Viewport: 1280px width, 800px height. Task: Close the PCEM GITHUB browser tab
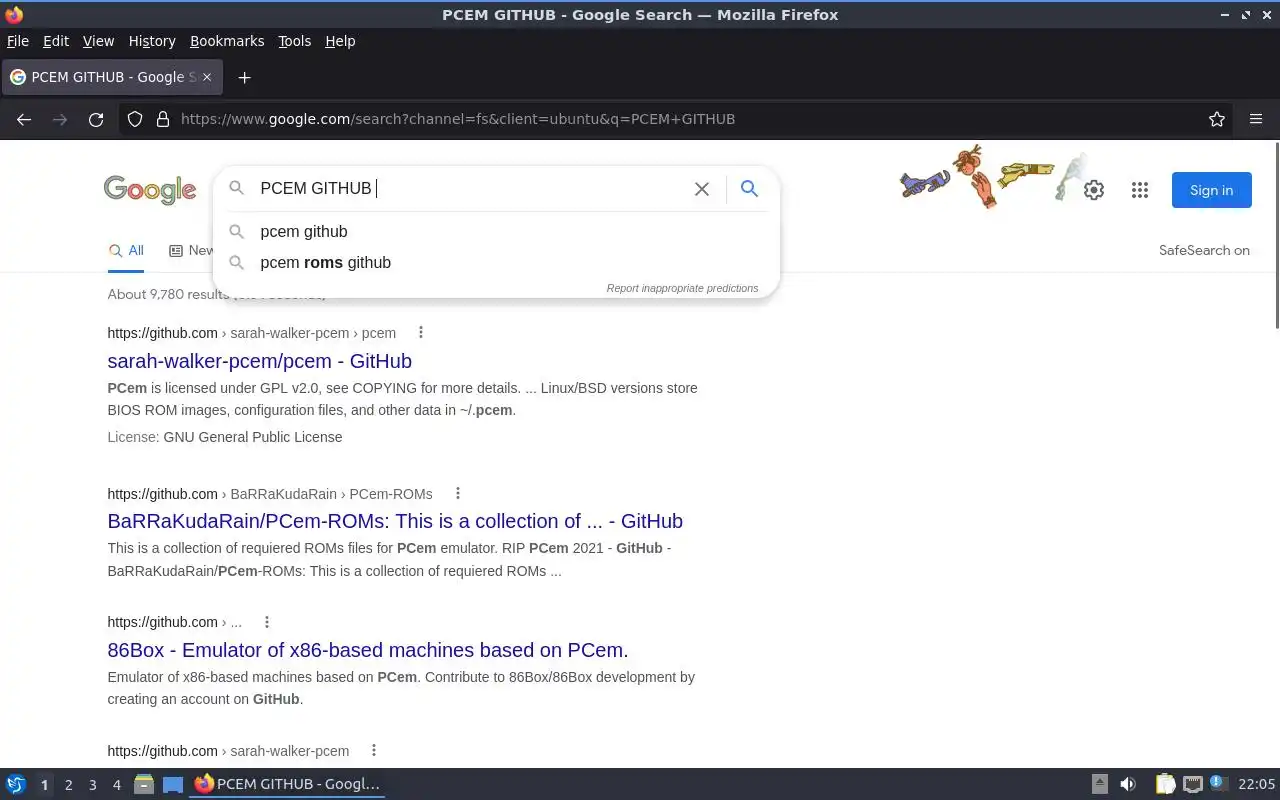[x=208, y=77]
